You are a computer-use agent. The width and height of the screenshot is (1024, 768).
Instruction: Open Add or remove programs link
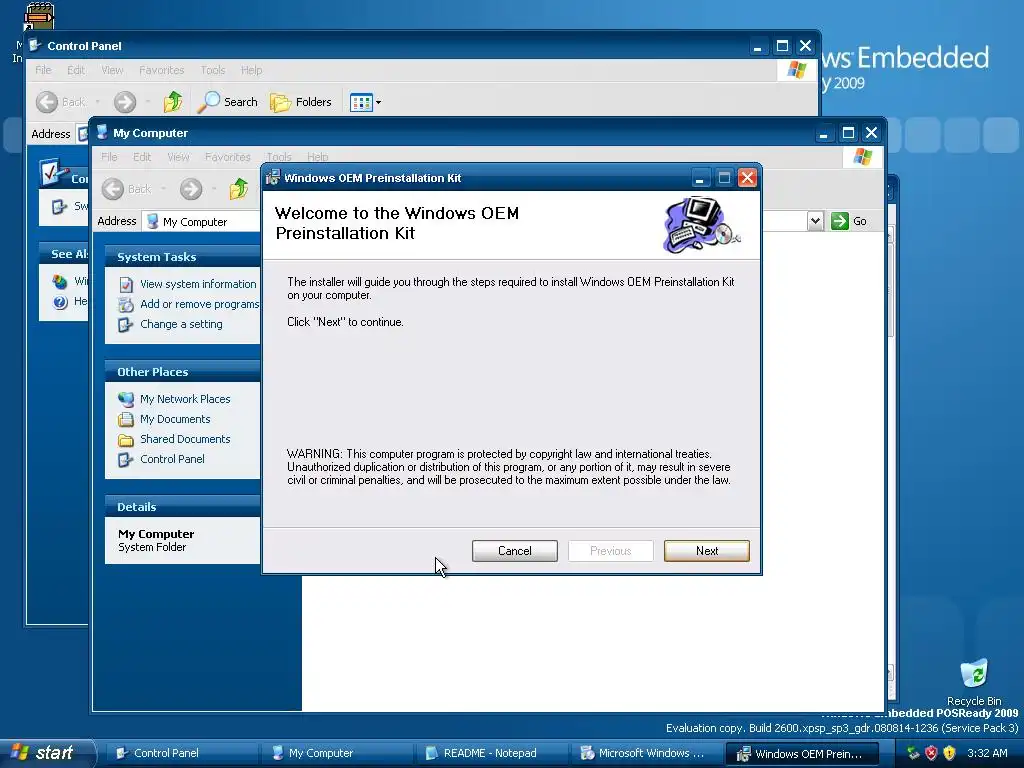click(x=199, y=304)
